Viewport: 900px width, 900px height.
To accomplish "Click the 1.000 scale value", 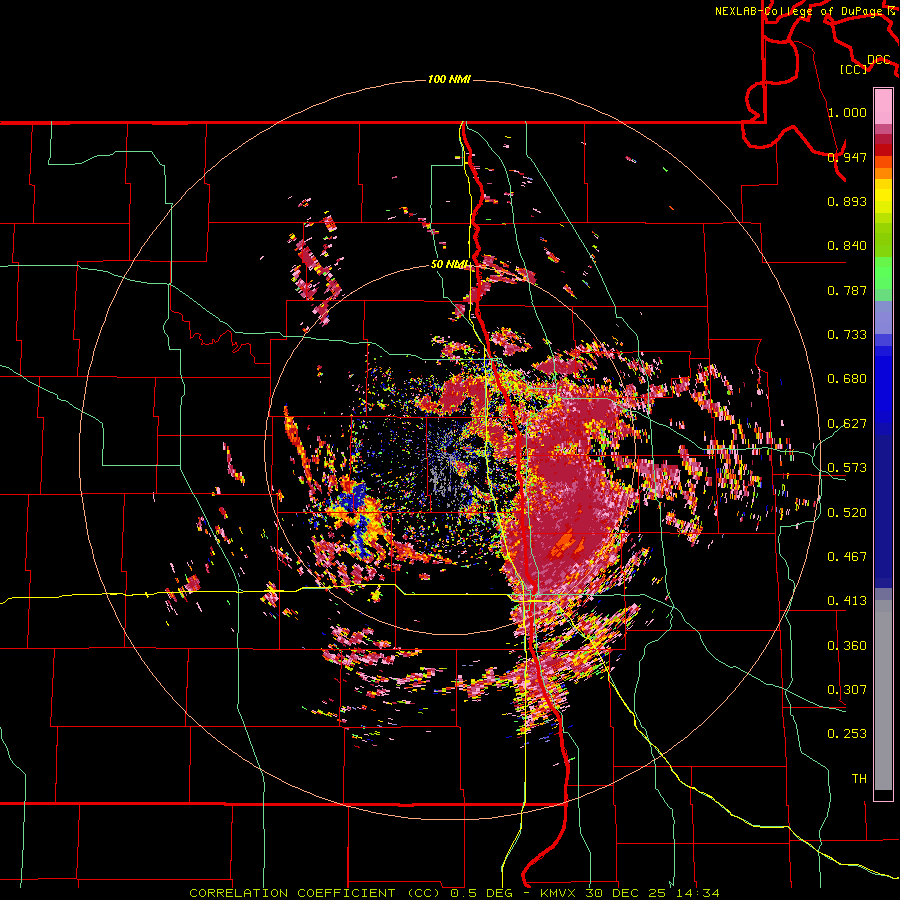I will coord(847,112).
